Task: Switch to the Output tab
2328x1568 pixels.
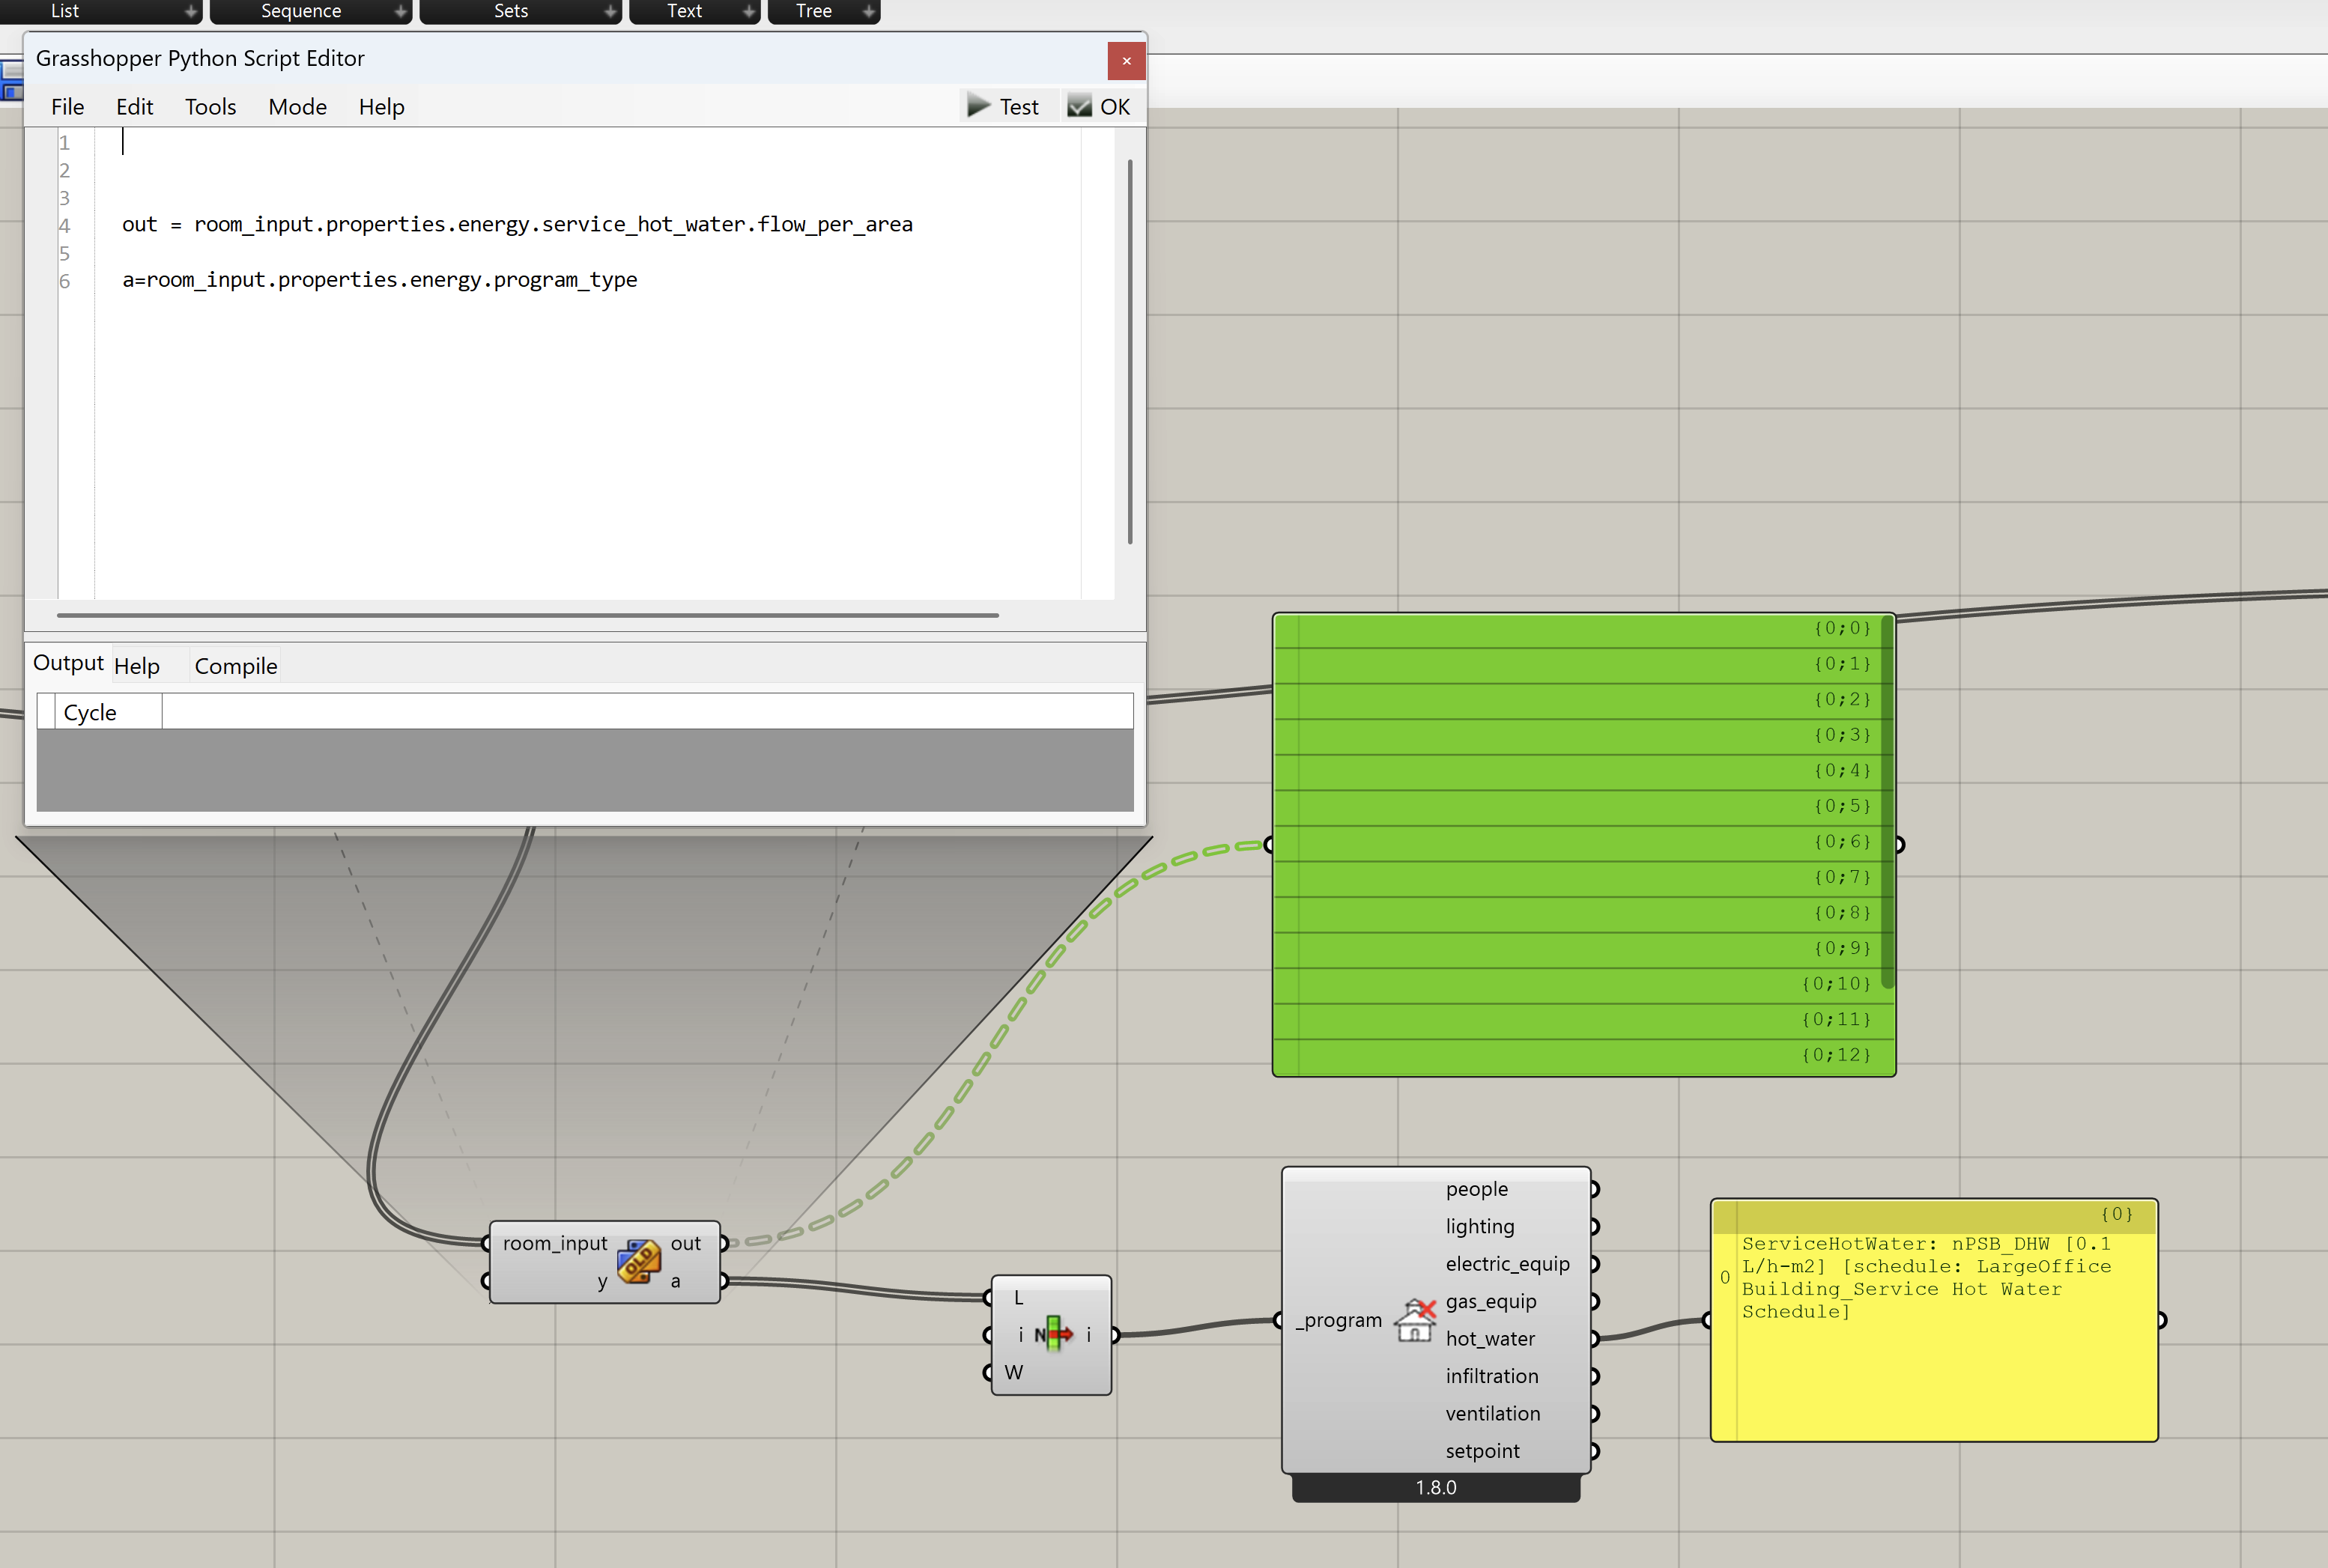Action: [x=68, y=663]
